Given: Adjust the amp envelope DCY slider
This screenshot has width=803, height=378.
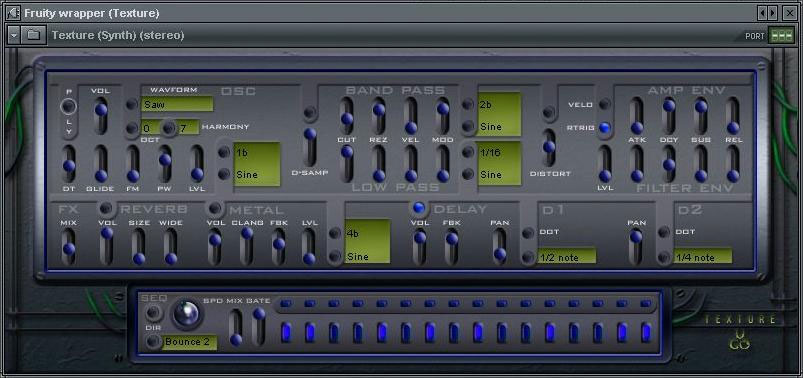Looking at the screenshot, I should 669,116.
